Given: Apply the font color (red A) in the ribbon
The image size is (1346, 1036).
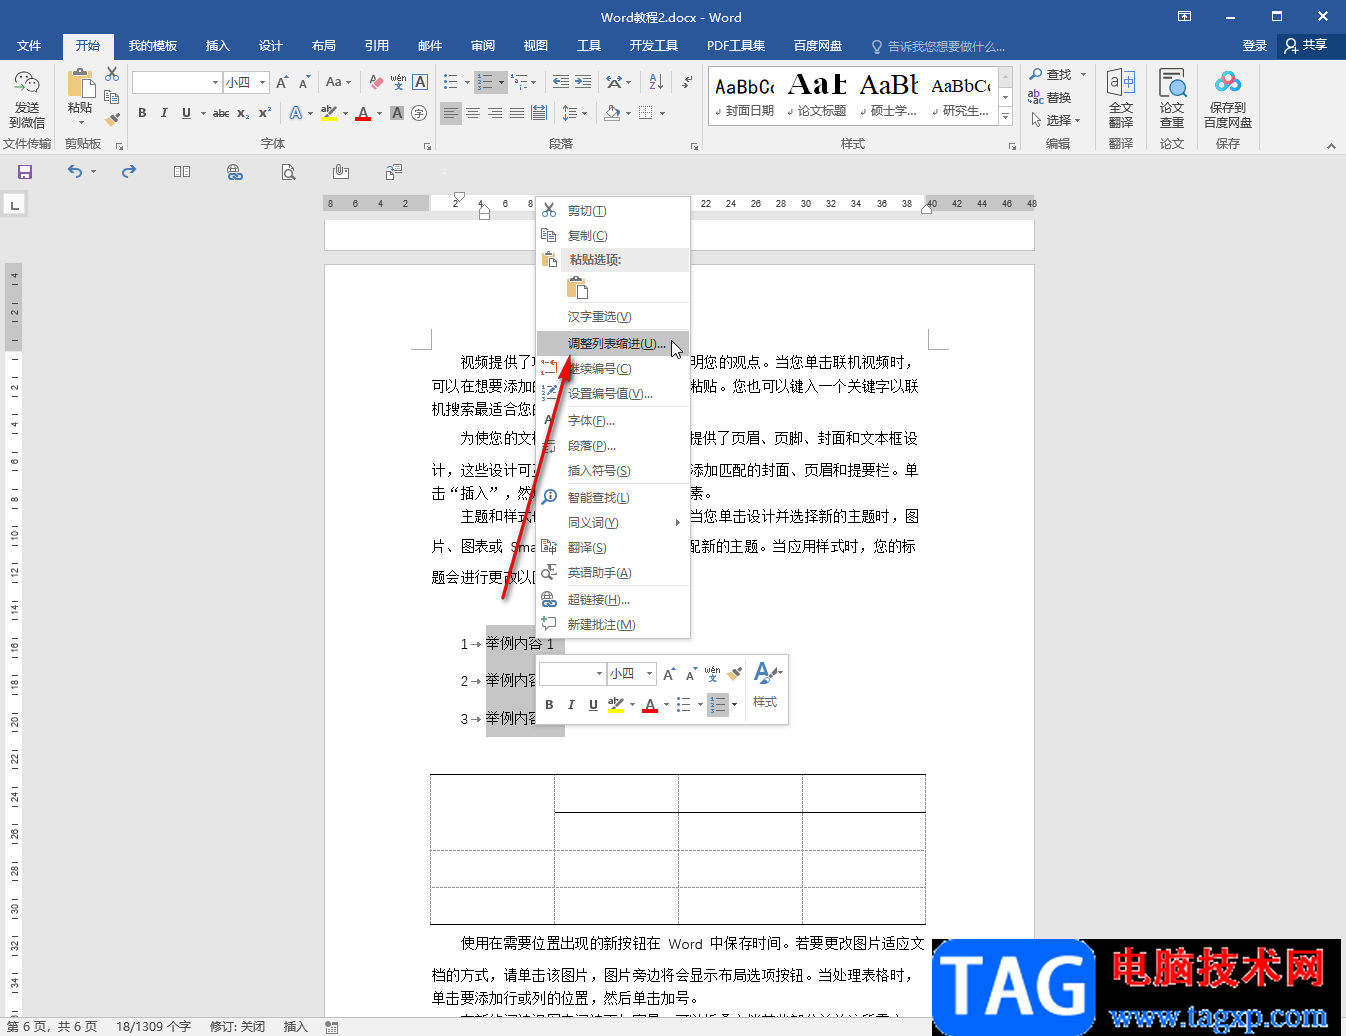Looking at the screenshot, I should pos(363,113).
